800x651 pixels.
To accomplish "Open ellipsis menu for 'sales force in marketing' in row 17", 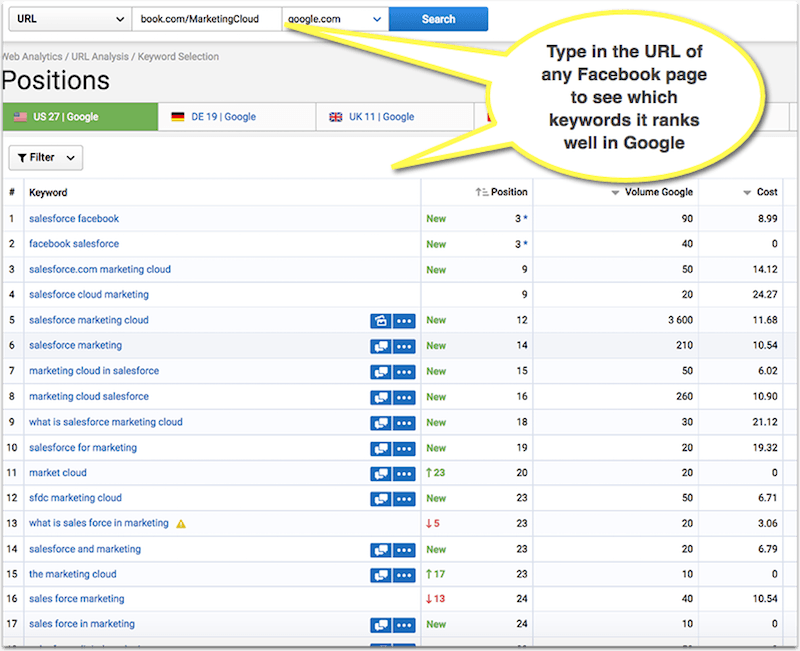I will (404, 624).
